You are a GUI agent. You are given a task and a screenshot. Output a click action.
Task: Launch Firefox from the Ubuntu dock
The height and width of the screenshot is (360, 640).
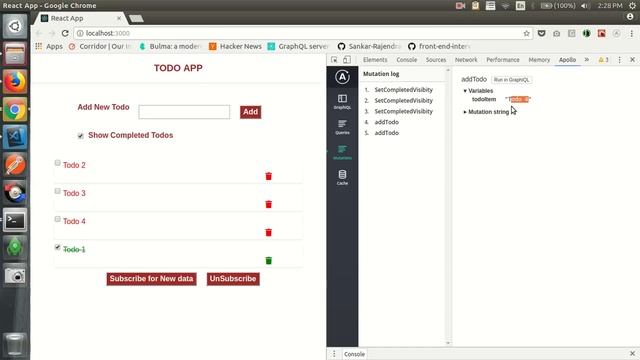15,82
